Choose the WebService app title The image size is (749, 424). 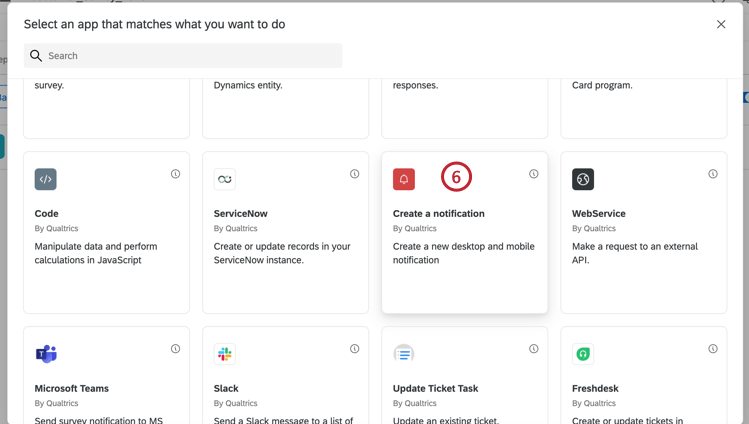599,213
